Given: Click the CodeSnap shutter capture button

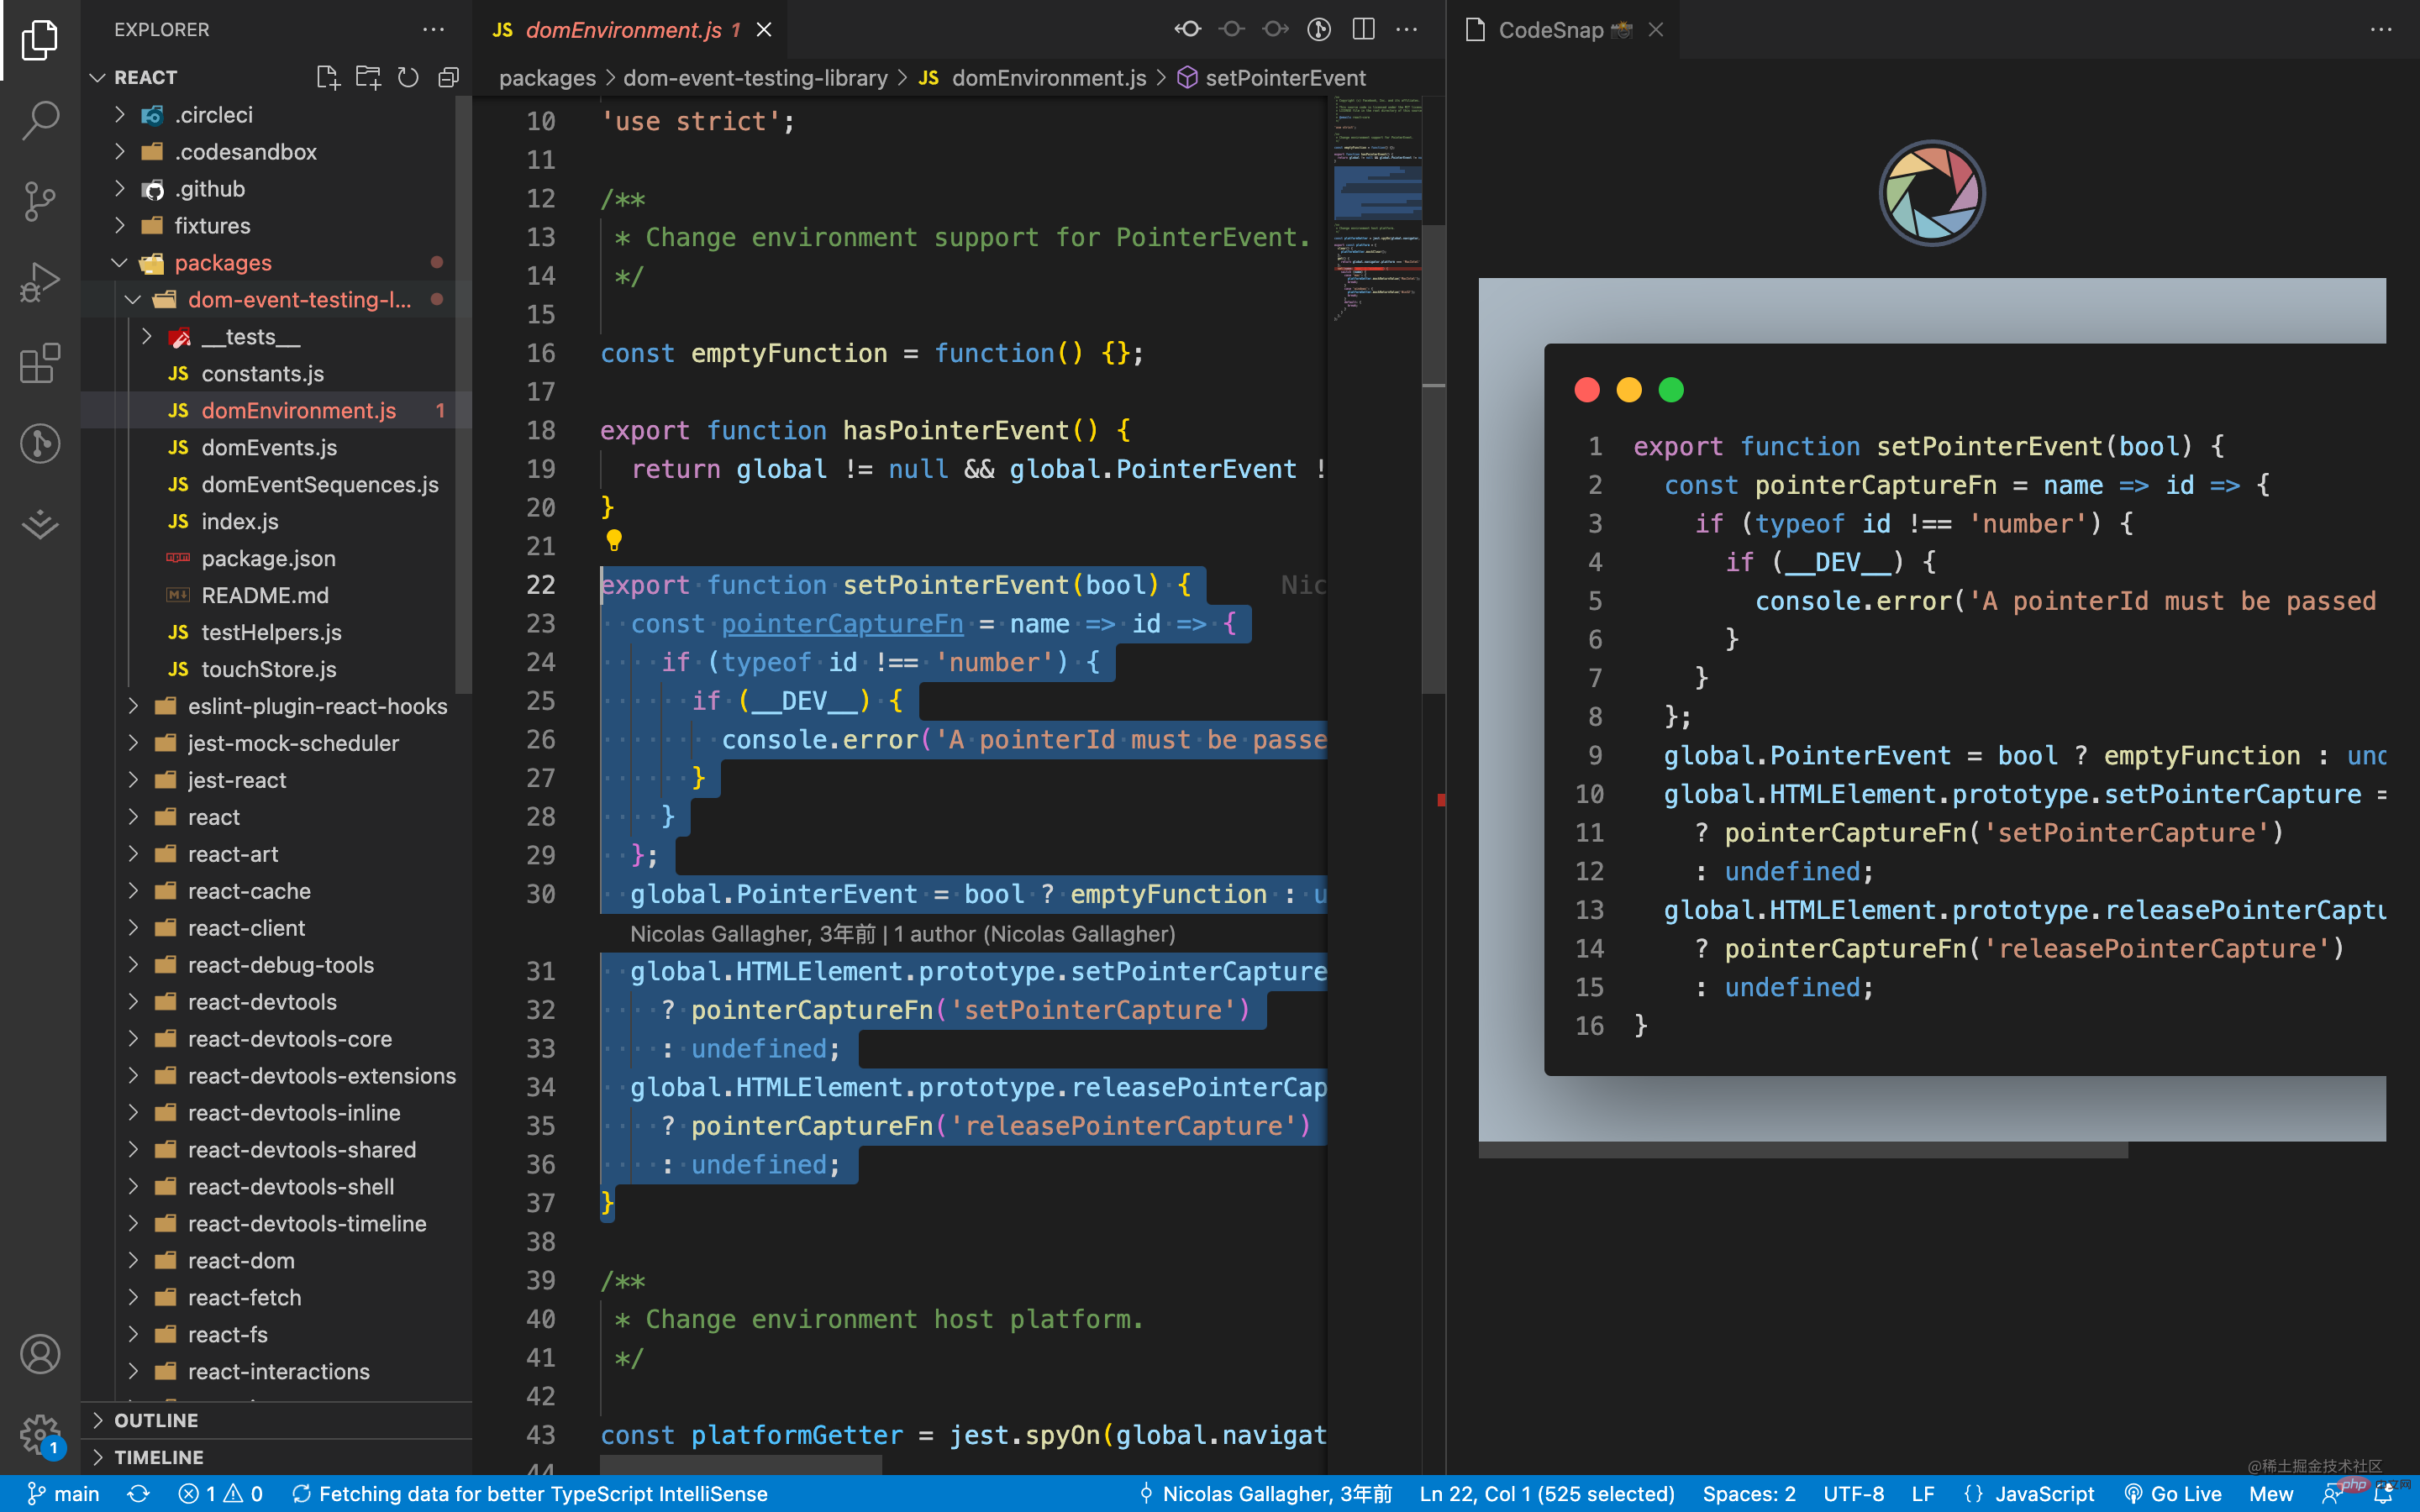Looking at the screenshot, I should pyautogui.click(x=1931, y=193).
